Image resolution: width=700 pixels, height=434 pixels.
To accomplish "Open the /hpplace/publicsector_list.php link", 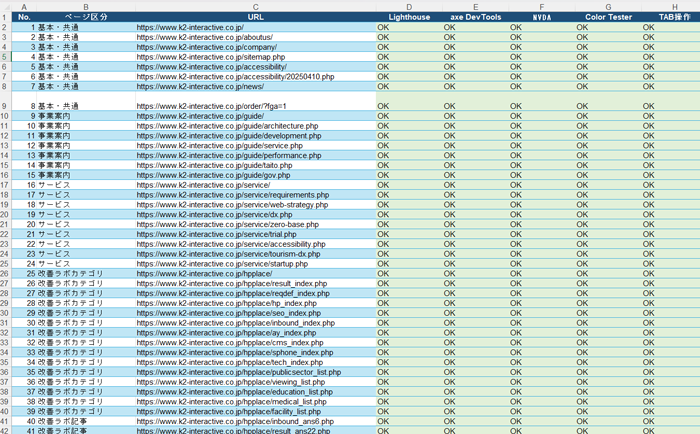I will [x=239, y=371].
